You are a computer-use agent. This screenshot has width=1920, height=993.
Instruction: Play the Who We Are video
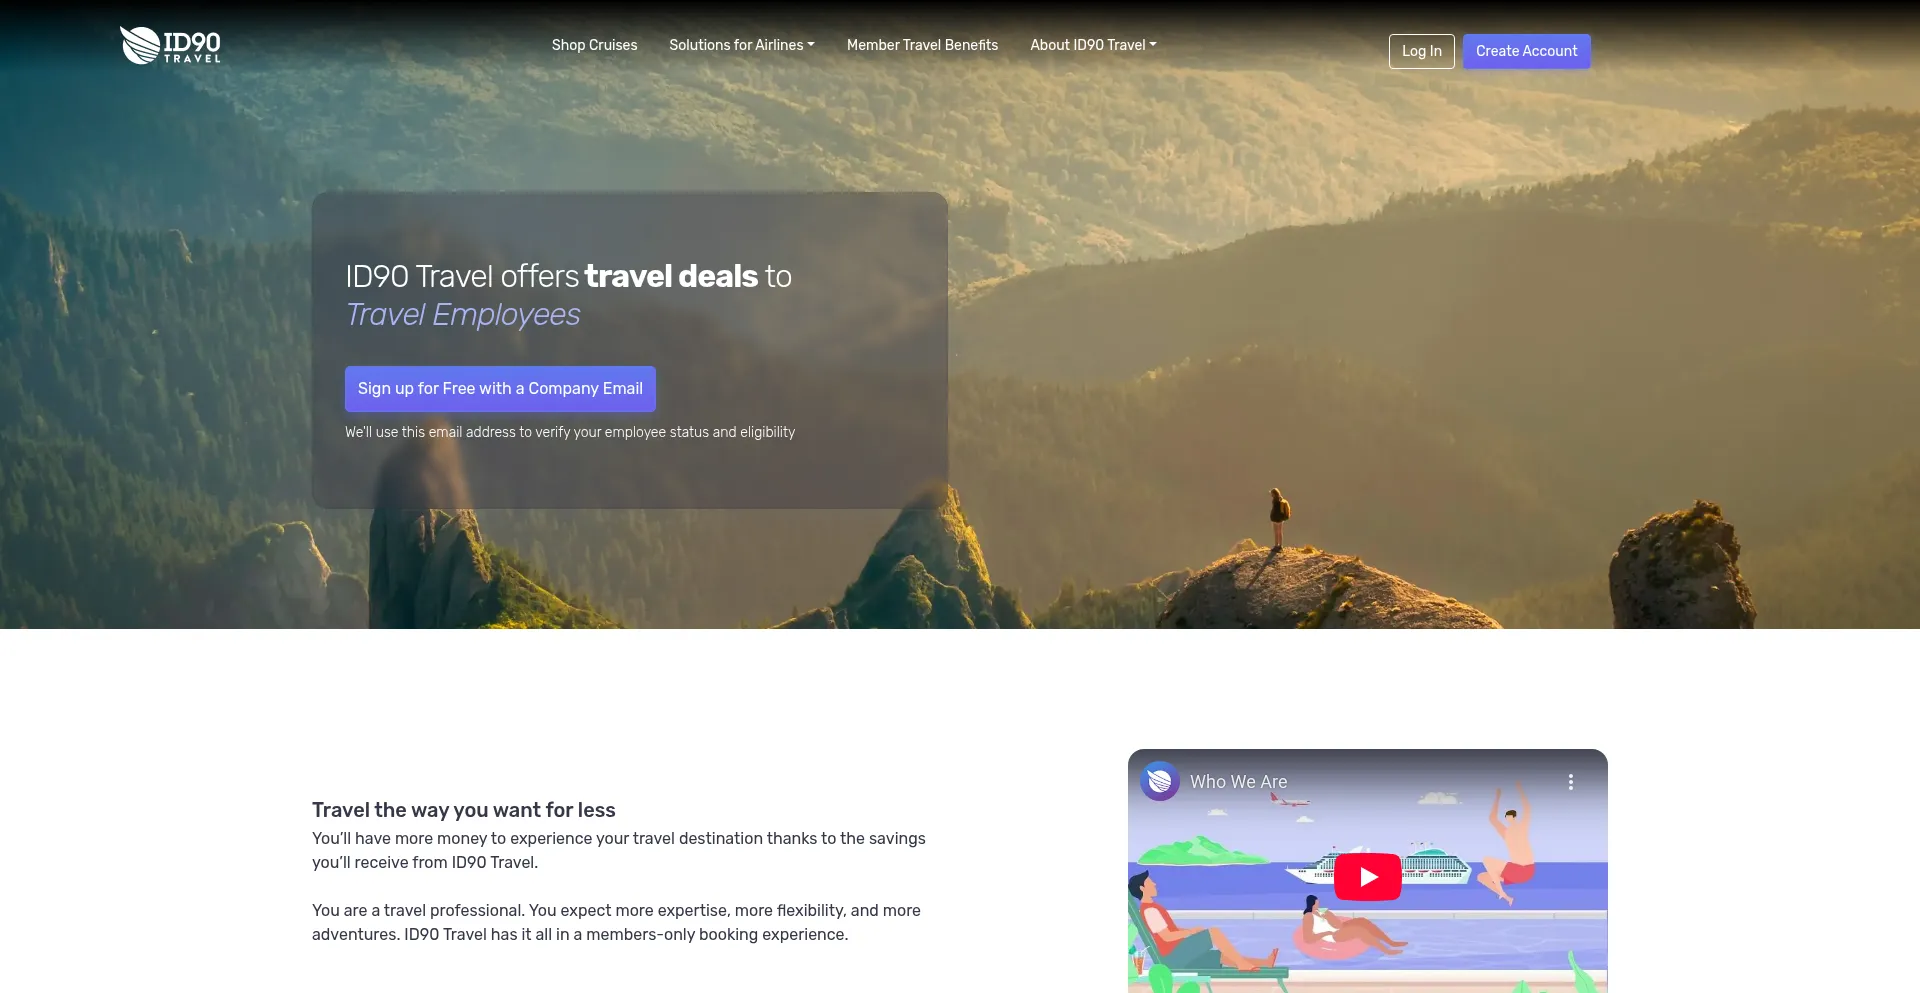pos(1367,877)
